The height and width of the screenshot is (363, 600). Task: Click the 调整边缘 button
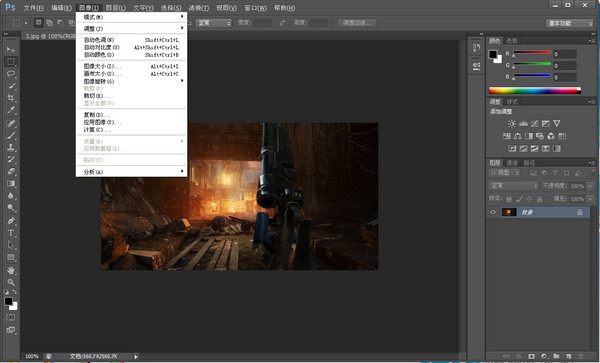tap(357, 23)
